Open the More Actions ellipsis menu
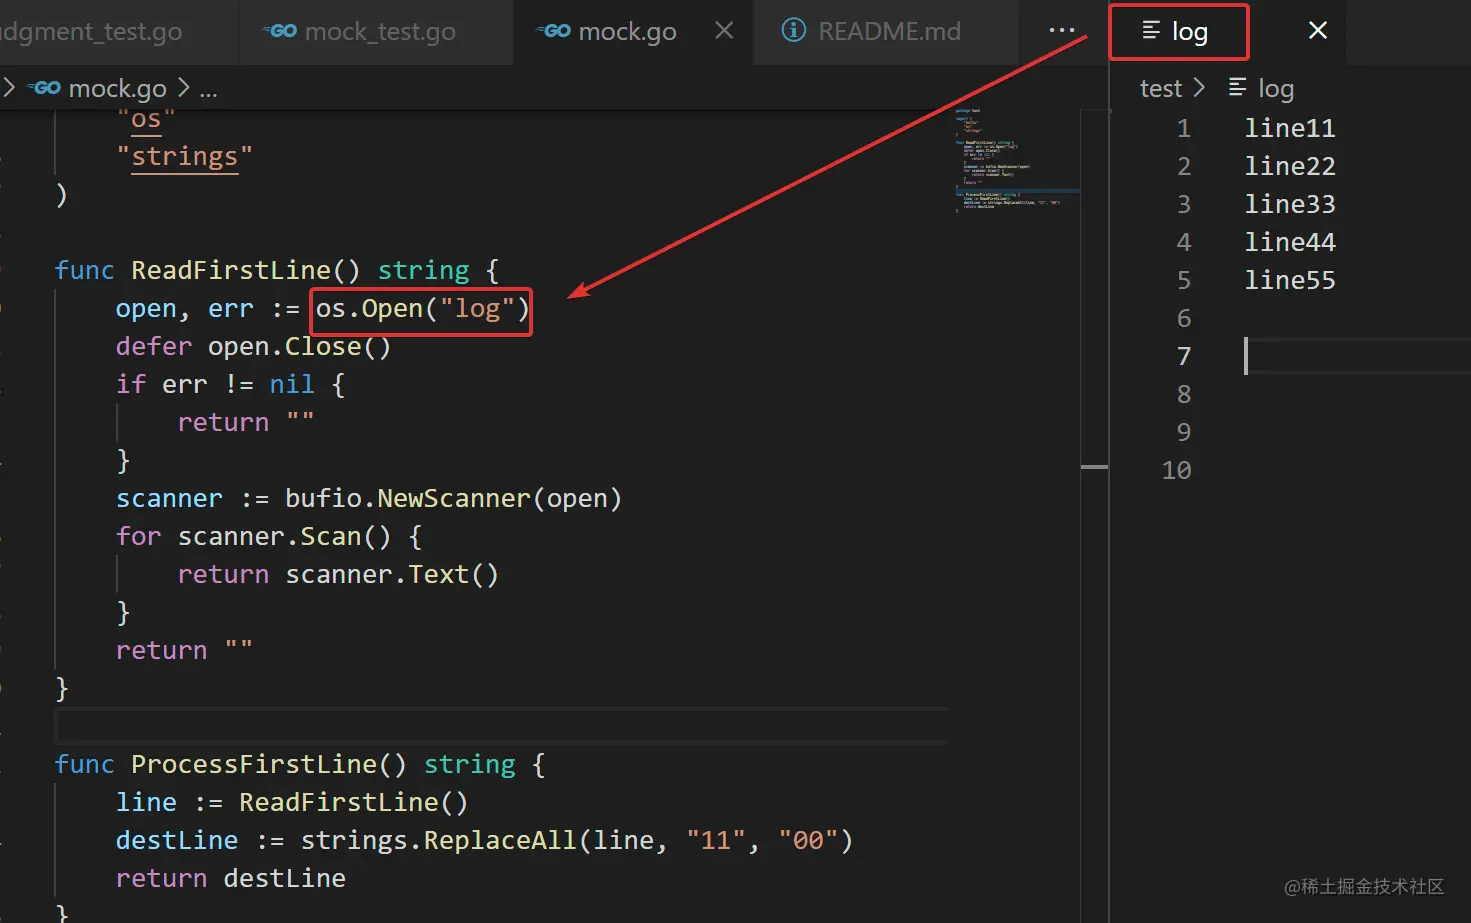 coord(1062,31)
